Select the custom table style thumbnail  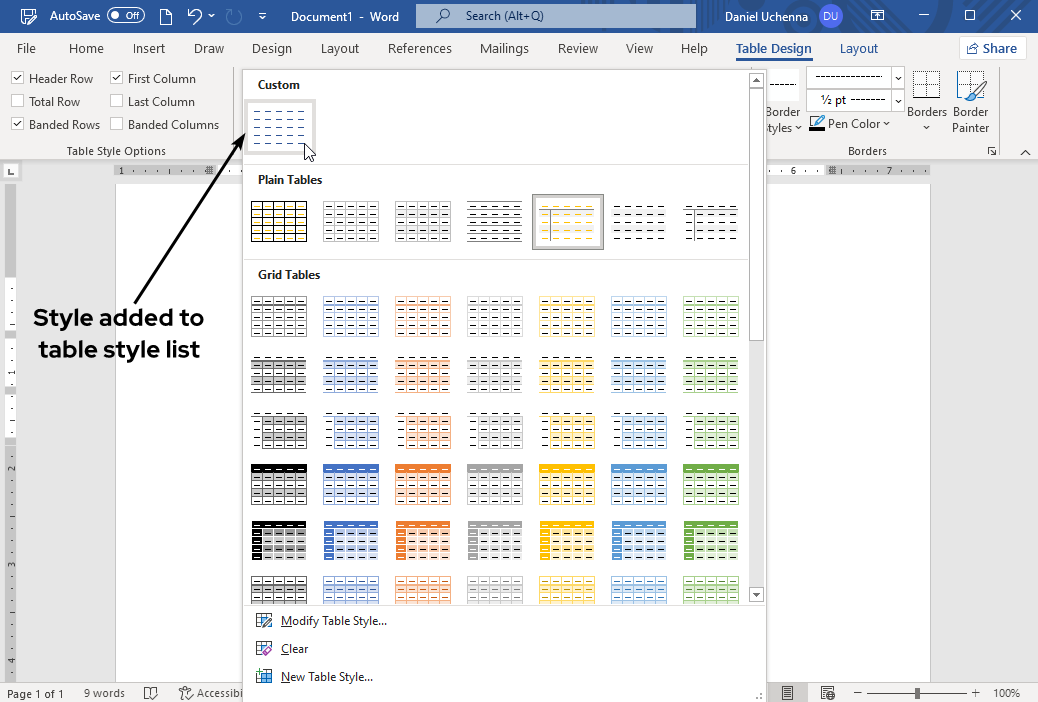point(280,128)
